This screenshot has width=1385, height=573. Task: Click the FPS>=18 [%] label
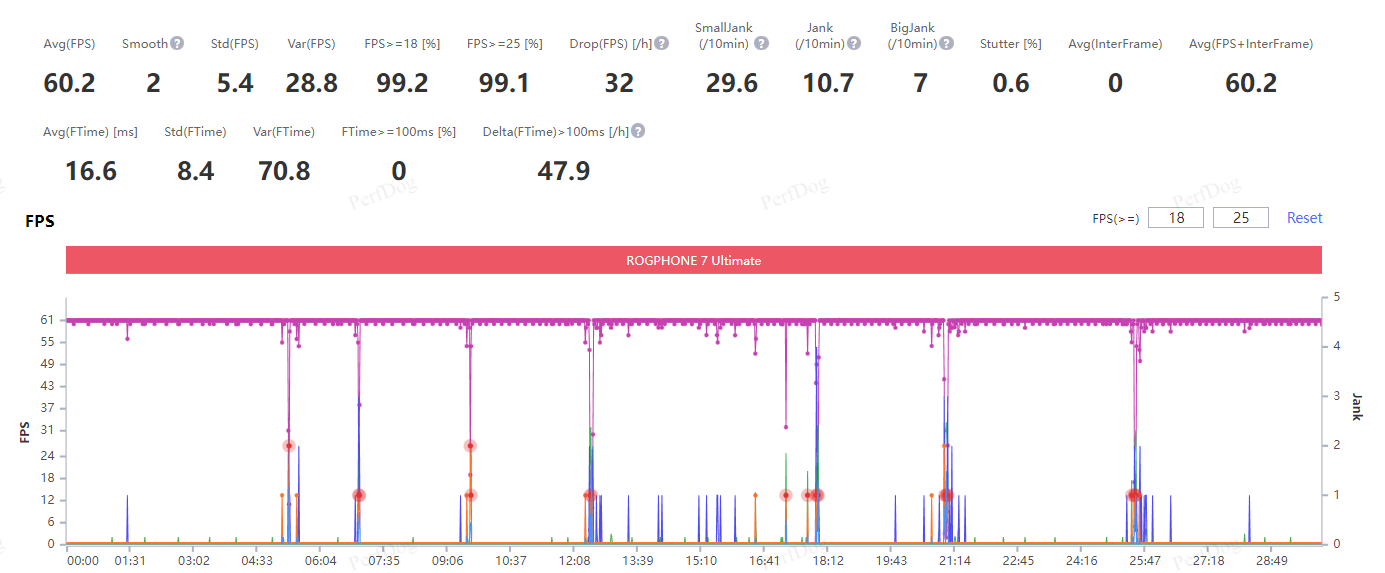402,44
